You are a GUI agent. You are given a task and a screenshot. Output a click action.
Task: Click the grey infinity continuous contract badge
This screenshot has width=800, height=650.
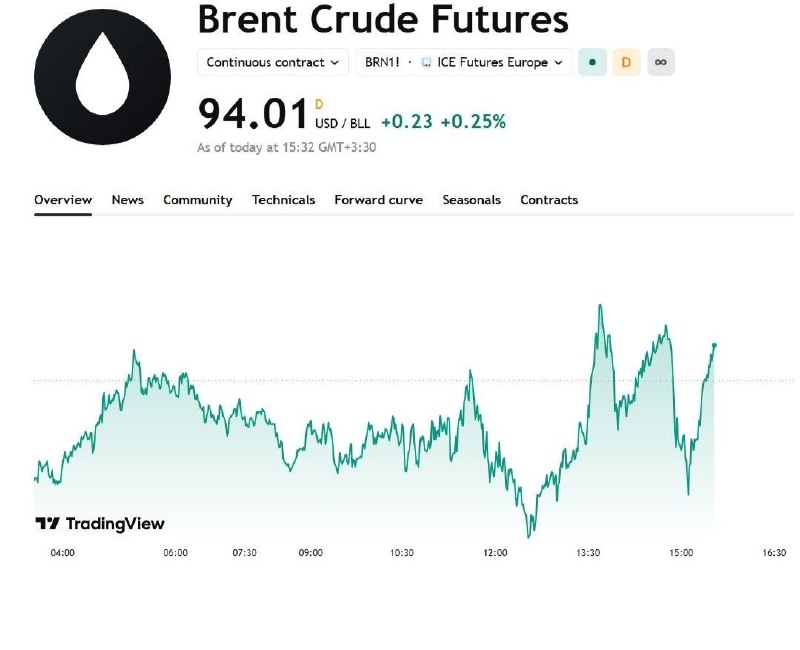click(661, 62)
